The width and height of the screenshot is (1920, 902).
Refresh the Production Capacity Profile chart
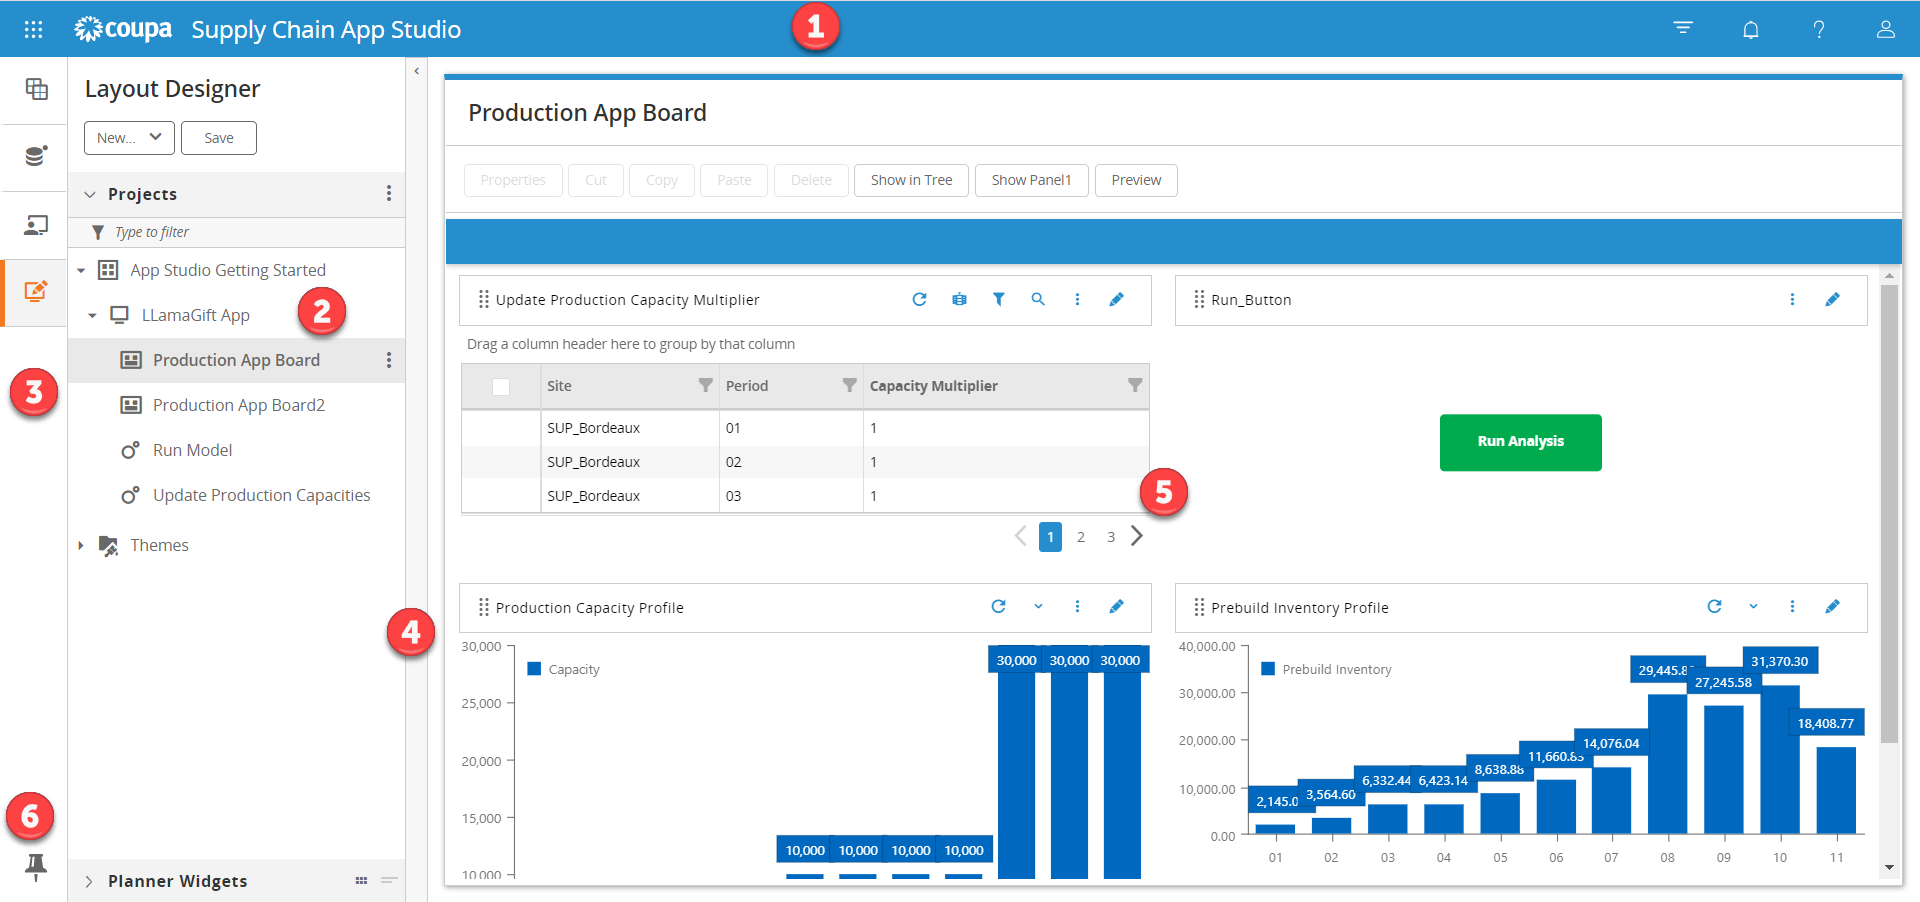(x=998, y=606)
